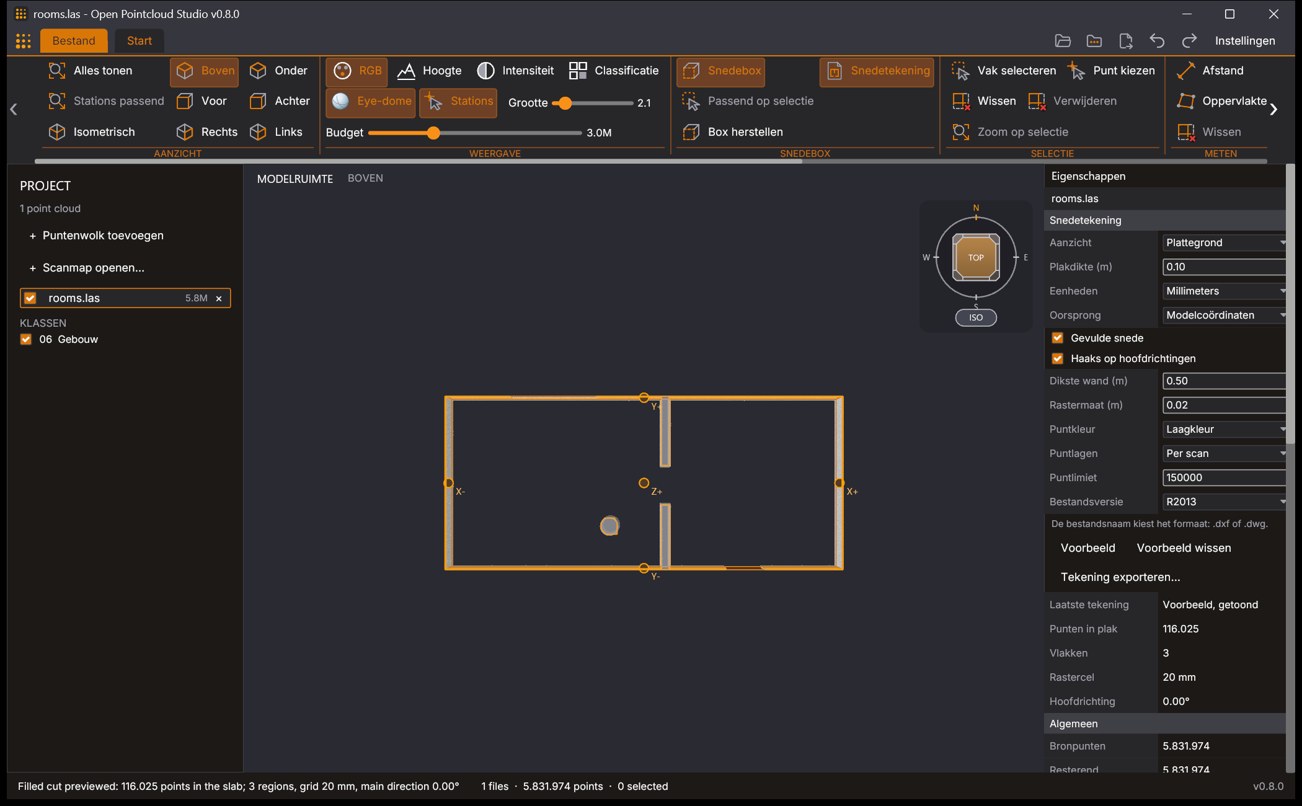The image size is (1302, 806).
Task: Select the Isometrisch view icon
Action: coord(57,132)
